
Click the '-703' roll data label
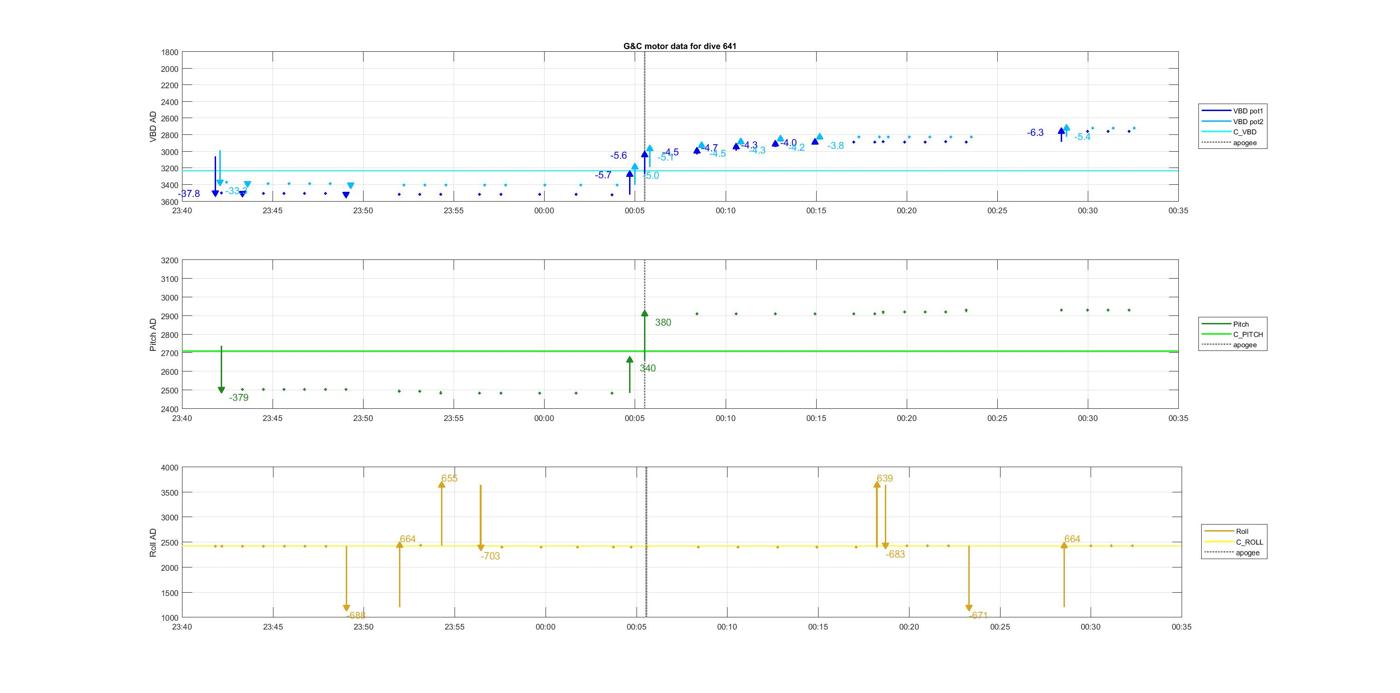[490, 556]
